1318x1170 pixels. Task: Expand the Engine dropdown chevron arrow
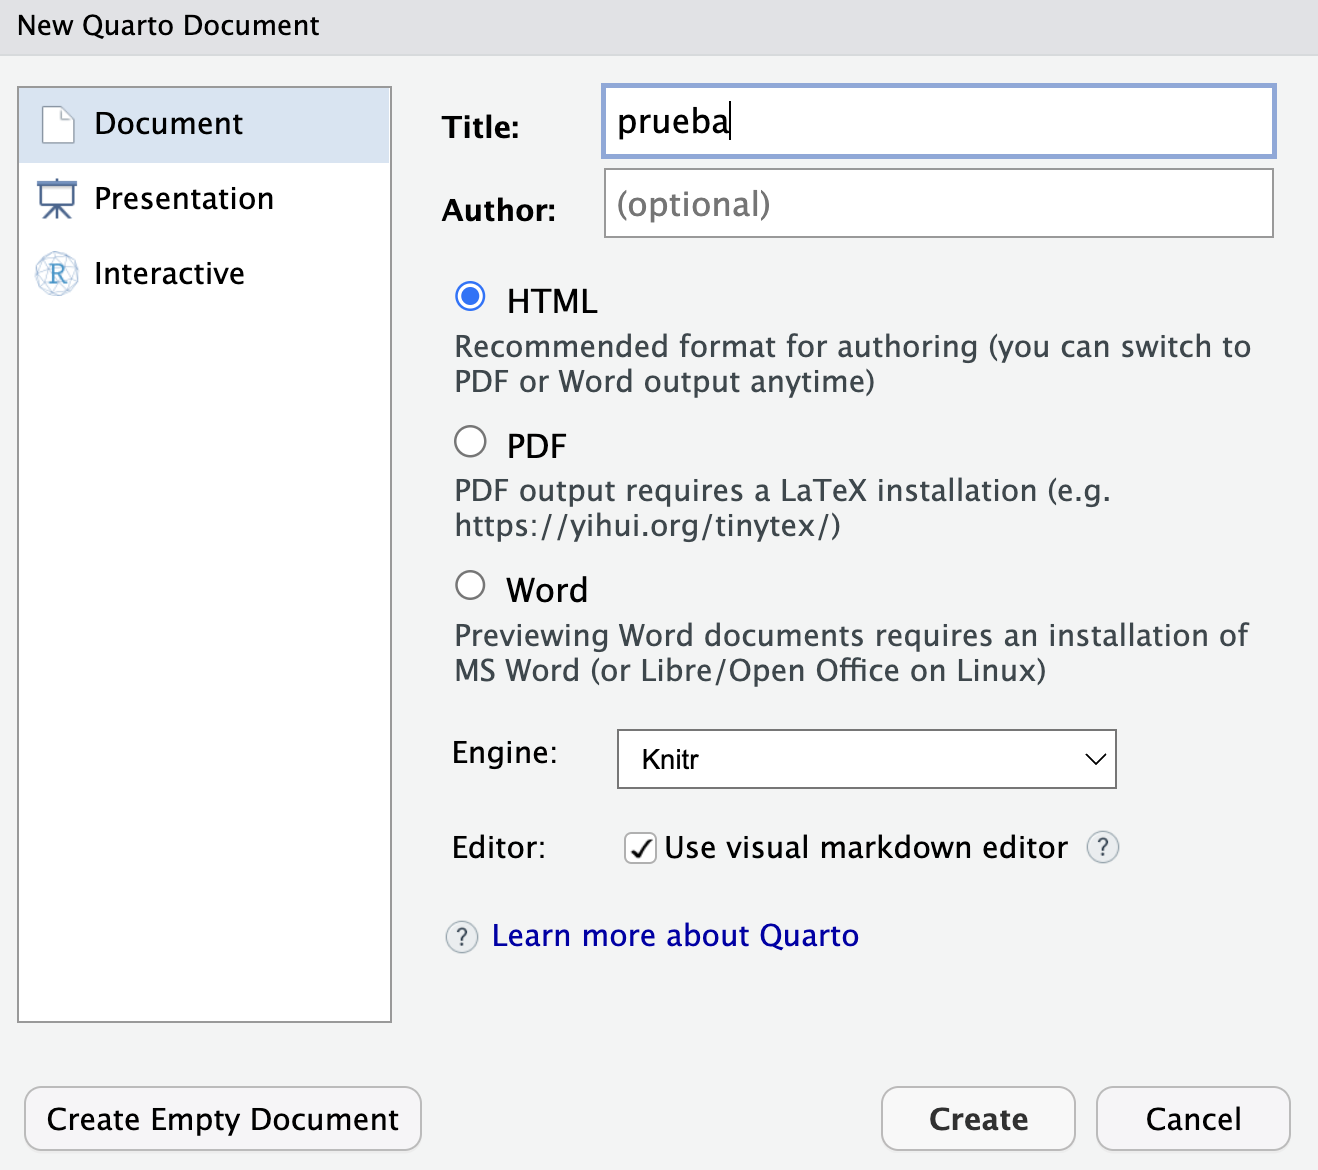click(1095, 759)
